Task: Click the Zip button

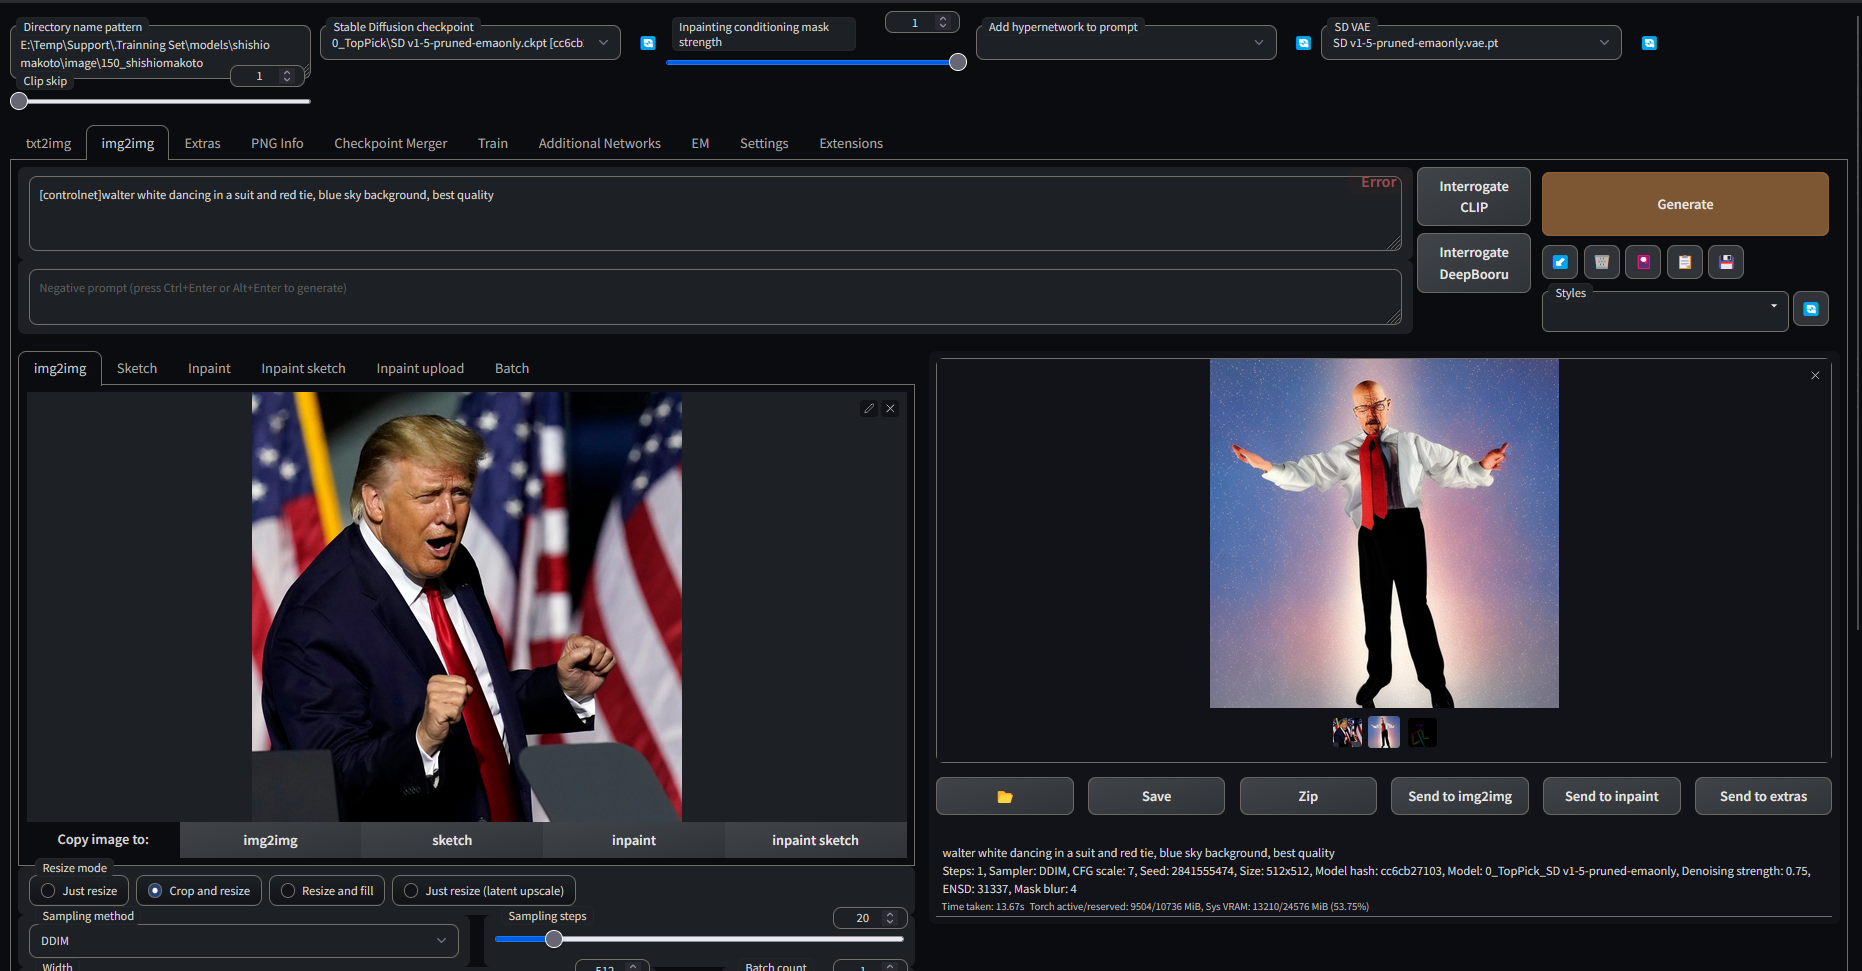Action: point(1308,796)
